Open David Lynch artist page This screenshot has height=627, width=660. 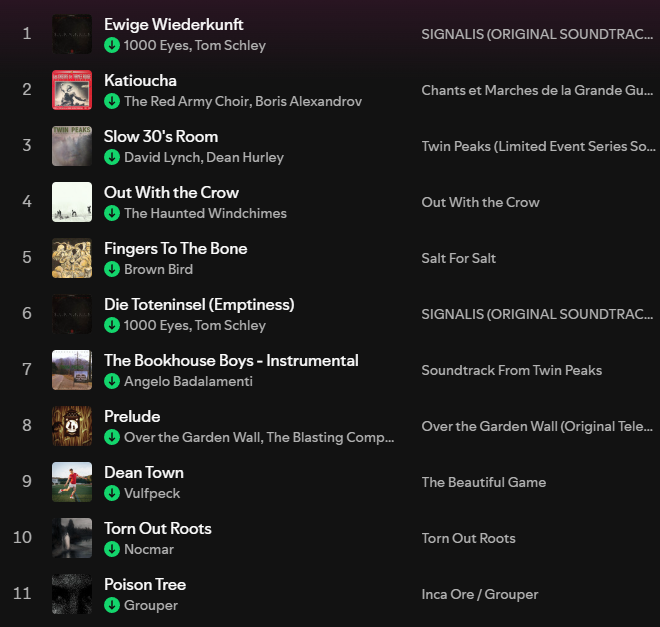tap(162, 157)
